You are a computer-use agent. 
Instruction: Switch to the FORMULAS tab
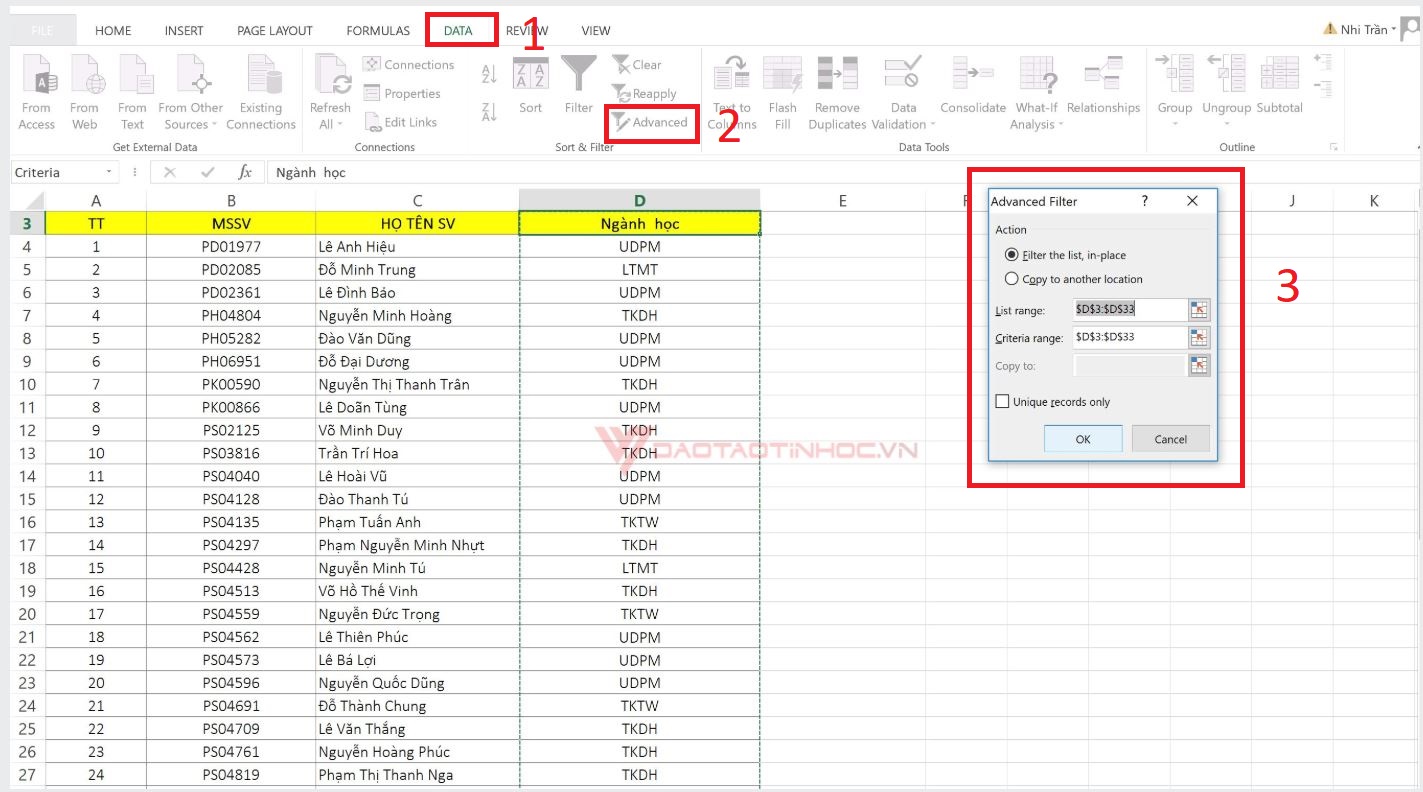coord(377,30)
